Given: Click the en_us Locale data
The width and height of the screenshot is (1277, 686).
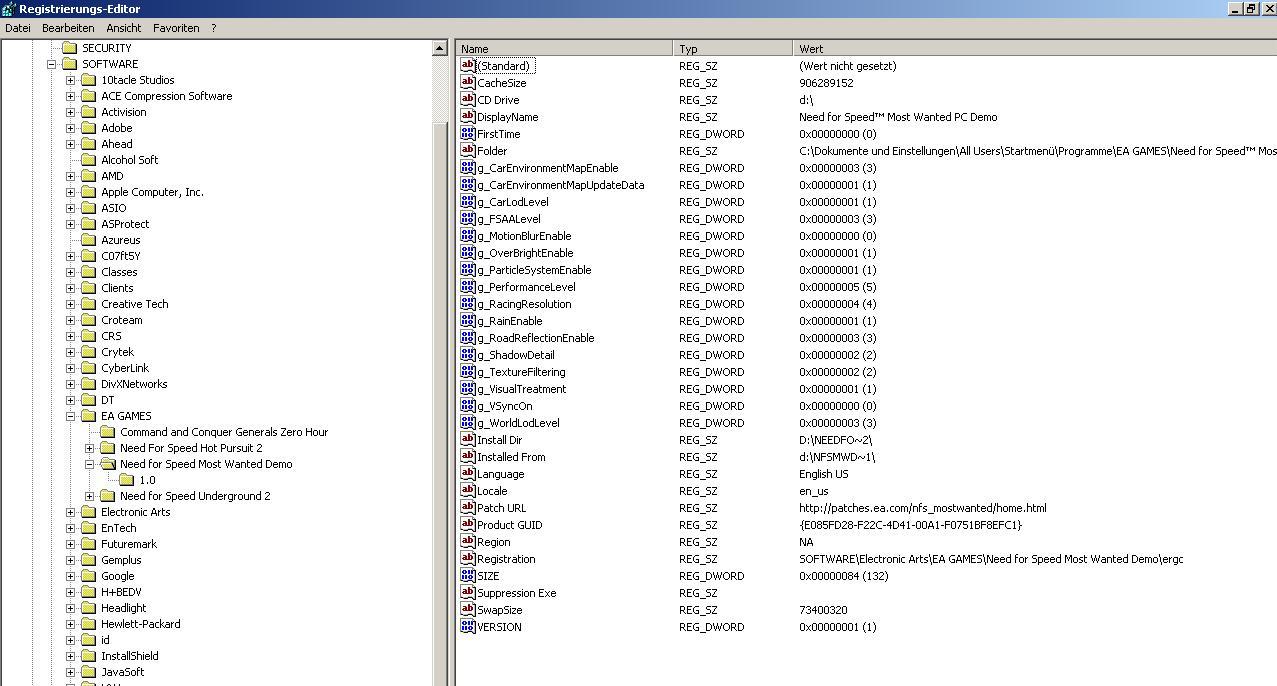Looking at the screenshot, I should coord(814,491).
